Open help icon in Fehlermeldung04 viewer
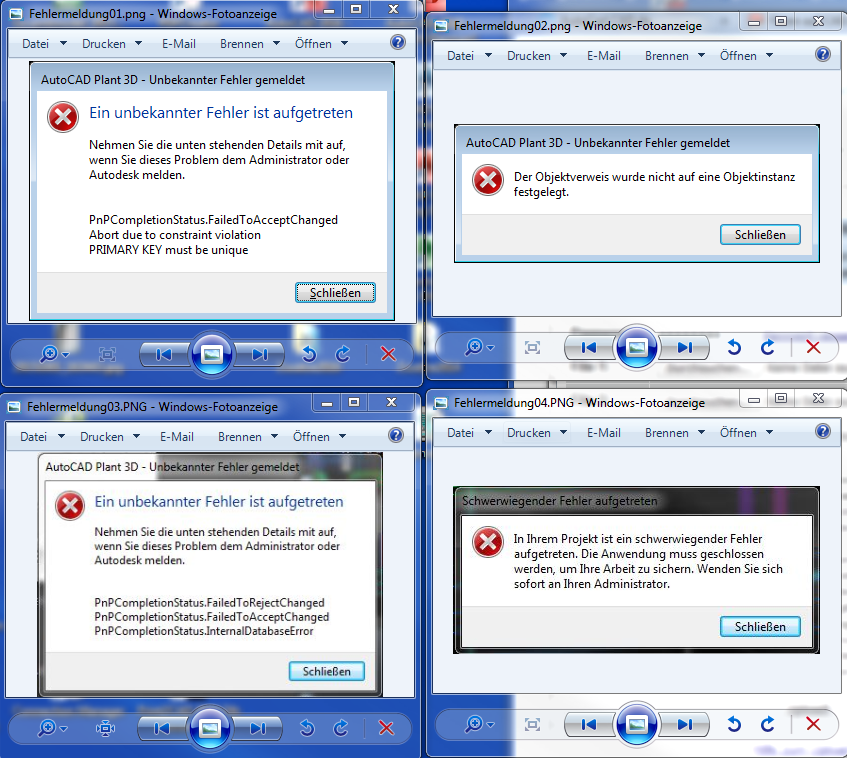This screenshot has height=758, width=847. tap(823, 431)
